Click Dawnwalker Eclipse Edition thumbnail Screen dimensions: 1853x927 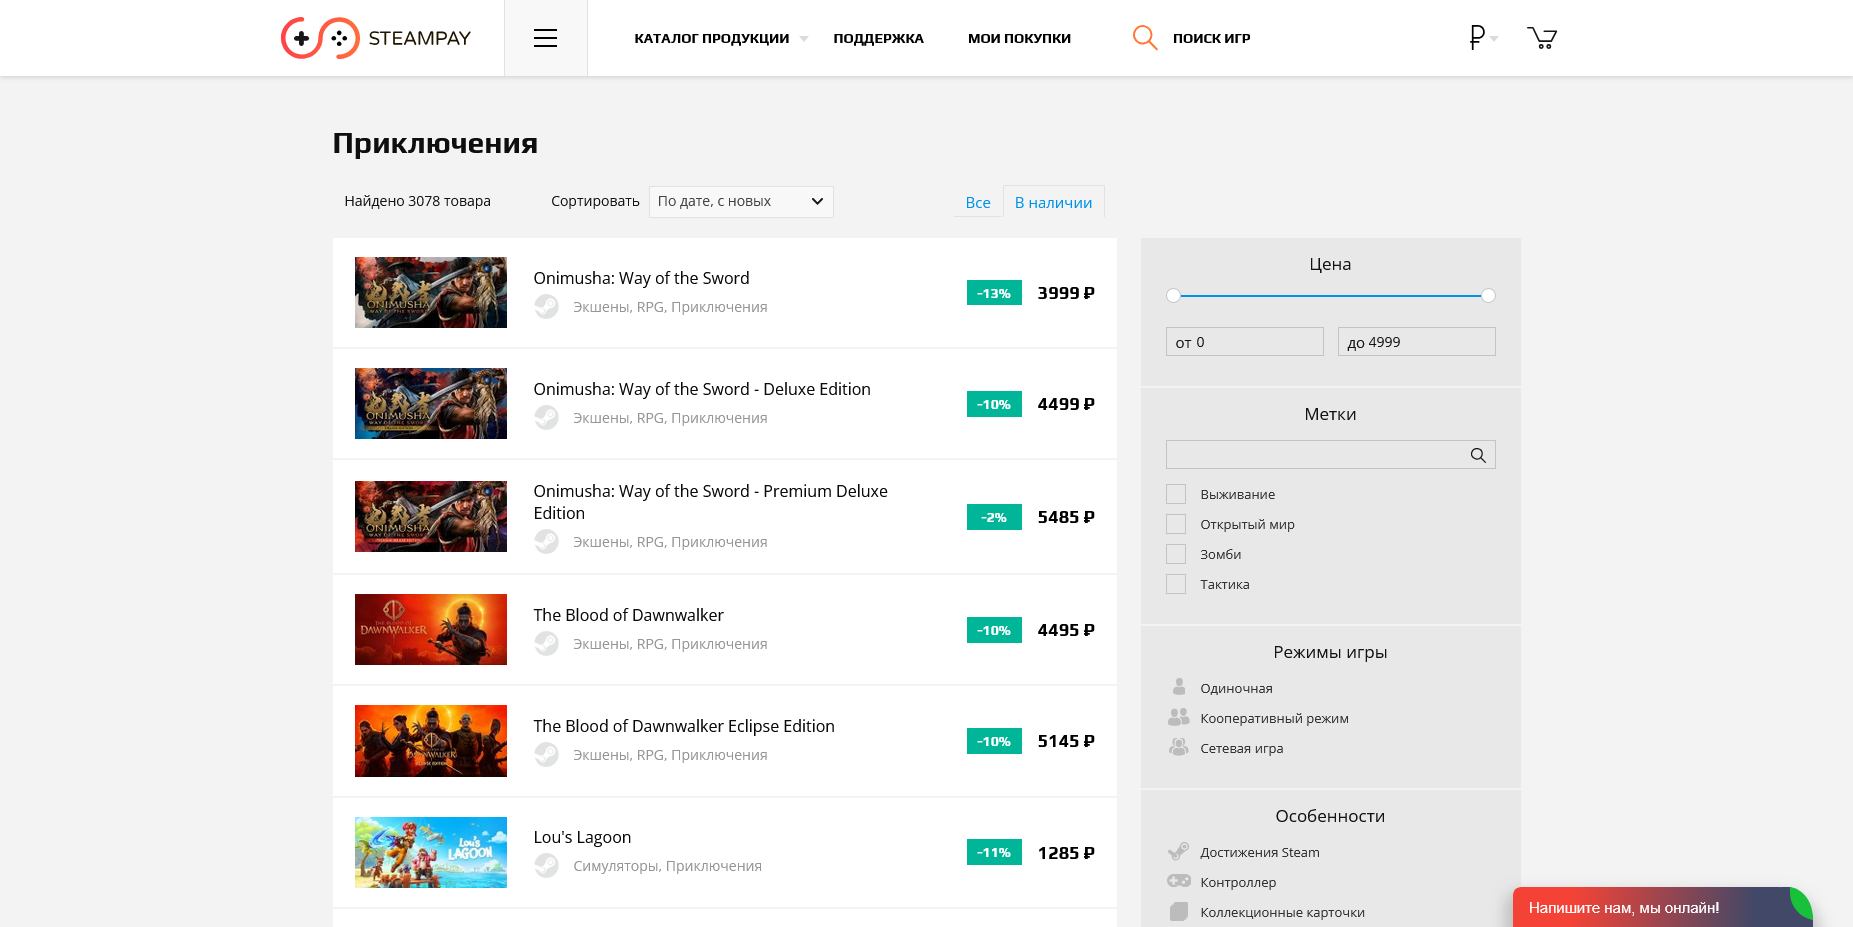(431, 741)
